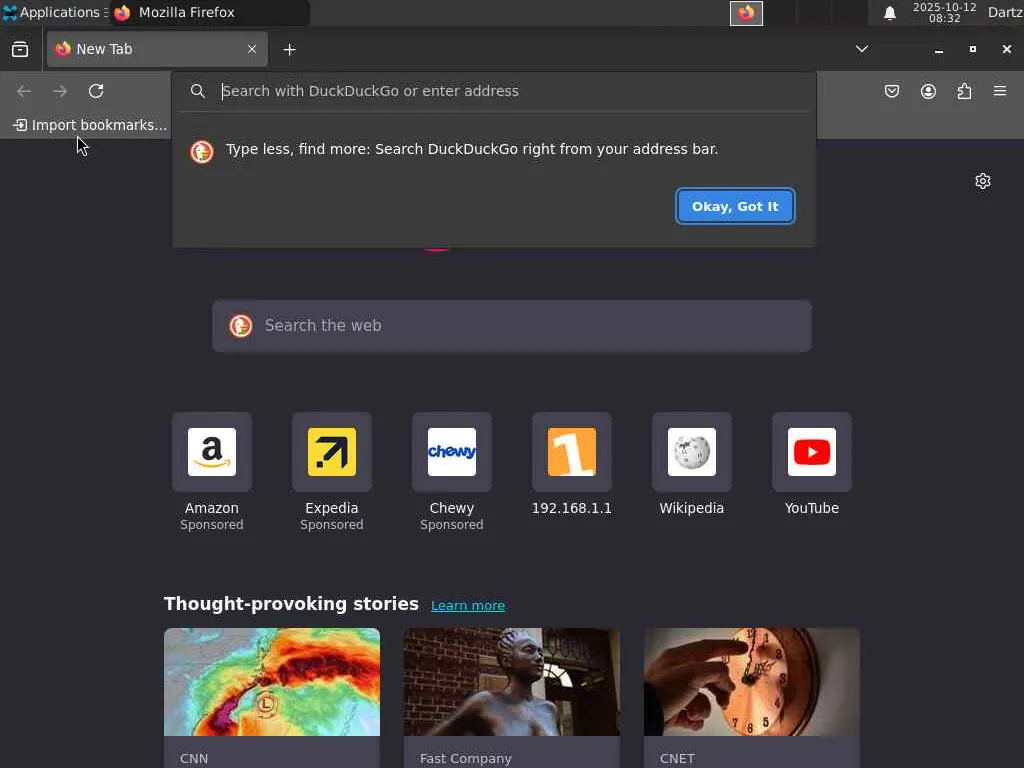Click the CNET source label
Image resolution: width=1024 pixels, height=768 pixels.
click(677, 758)
